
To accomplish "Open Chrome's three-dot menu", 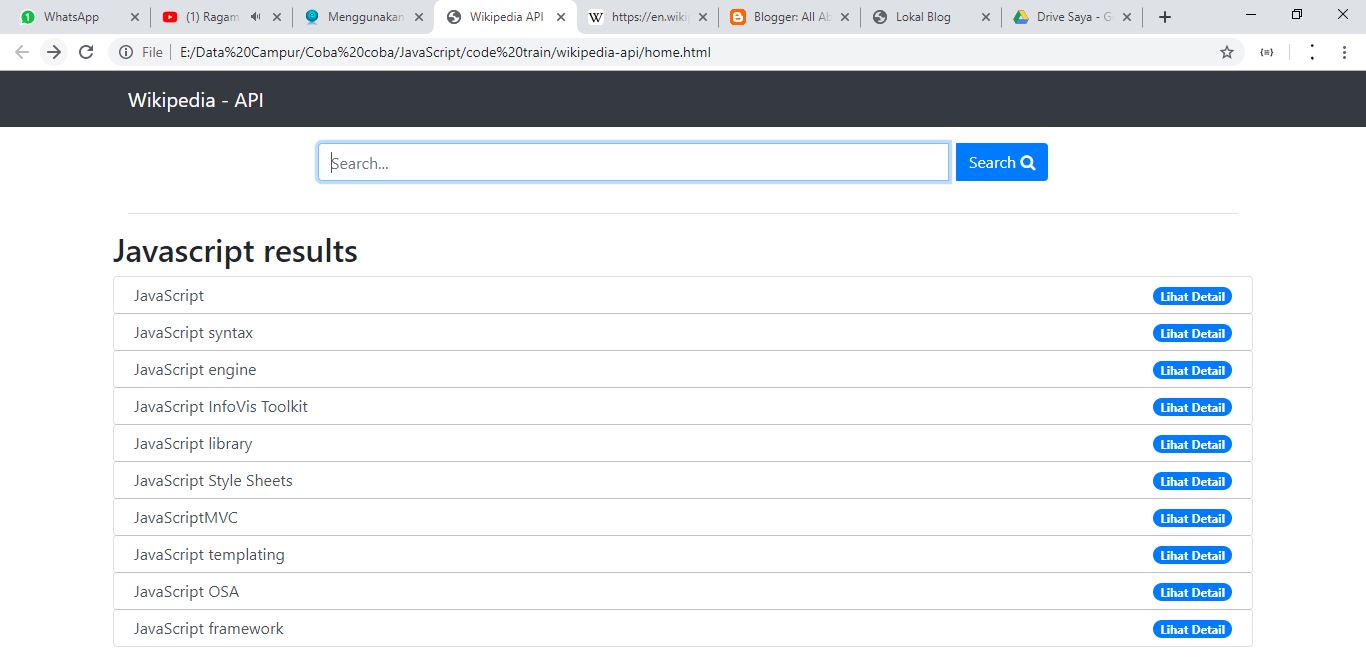I will [x=1344, y=52].
